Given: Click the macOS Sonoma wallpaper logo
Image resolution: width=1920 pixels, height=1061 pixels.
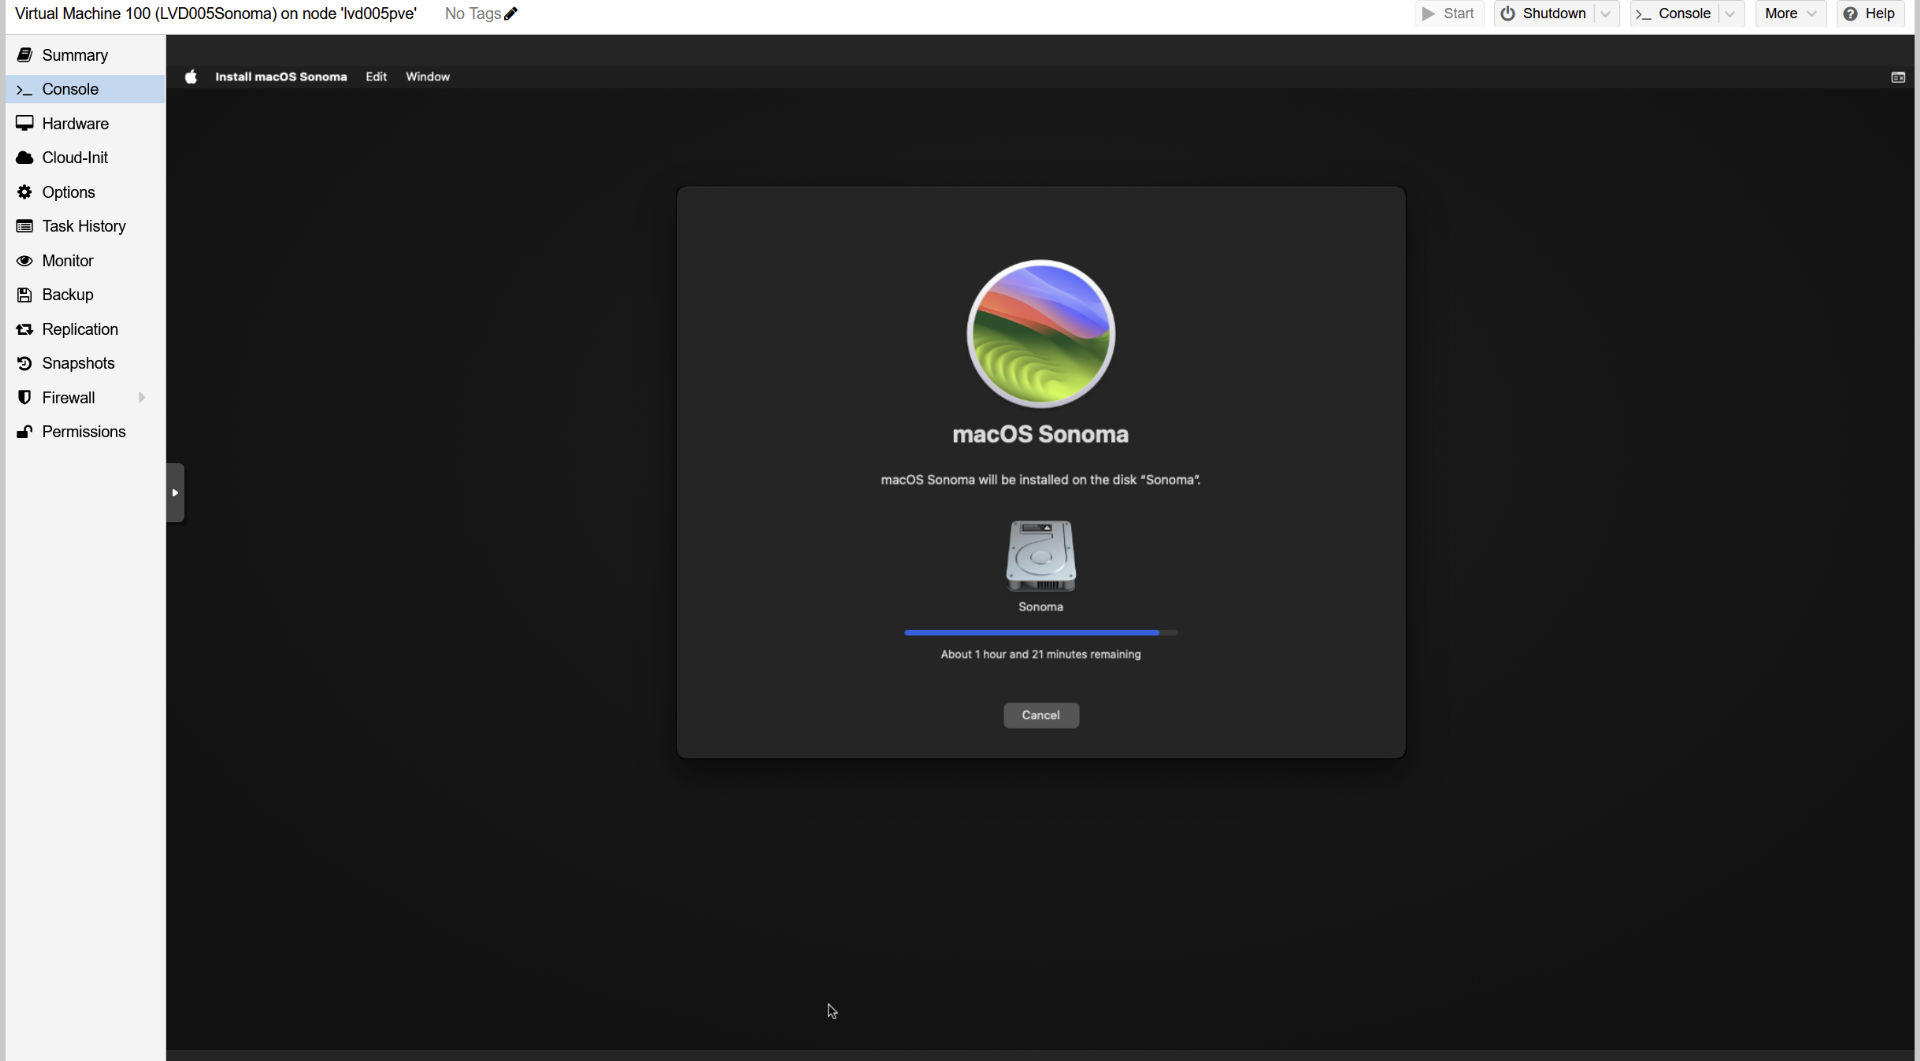Looking at the screenshot, I should point(1041,334).
